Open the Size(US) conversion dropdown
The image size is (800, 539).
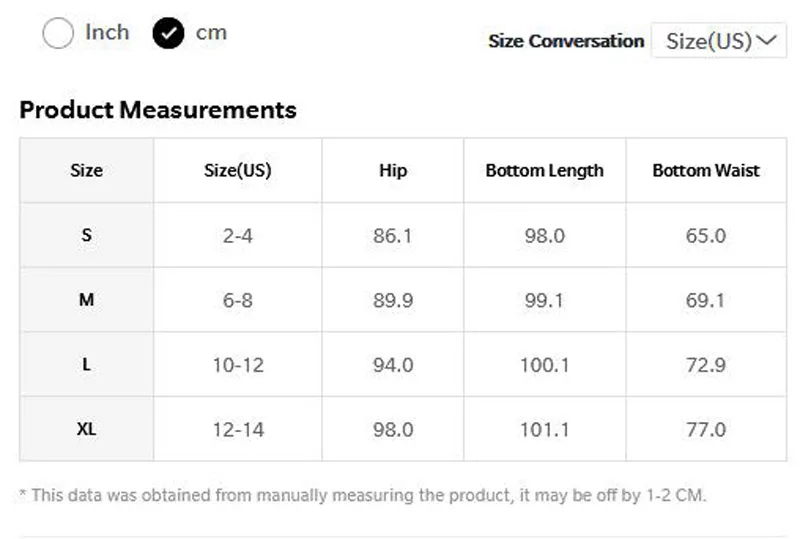point(719,40)
